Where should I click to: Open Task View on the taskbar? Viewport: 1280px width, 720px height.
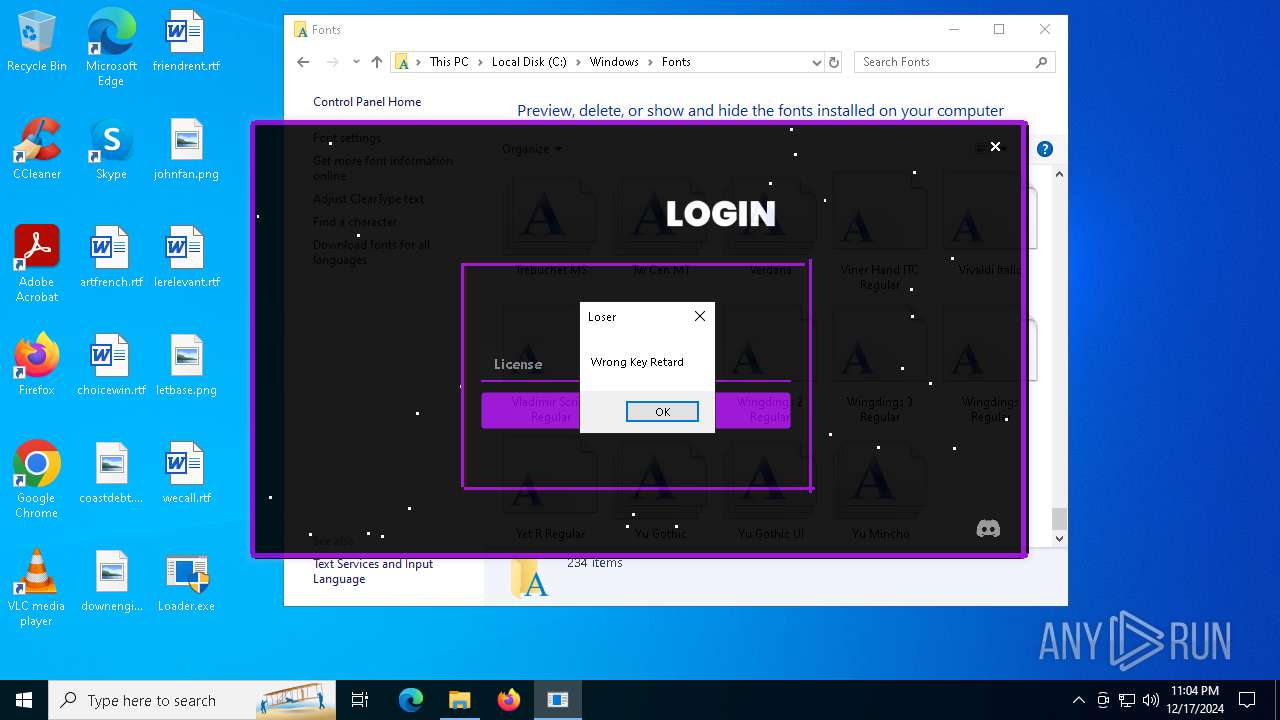pos(360,700)
